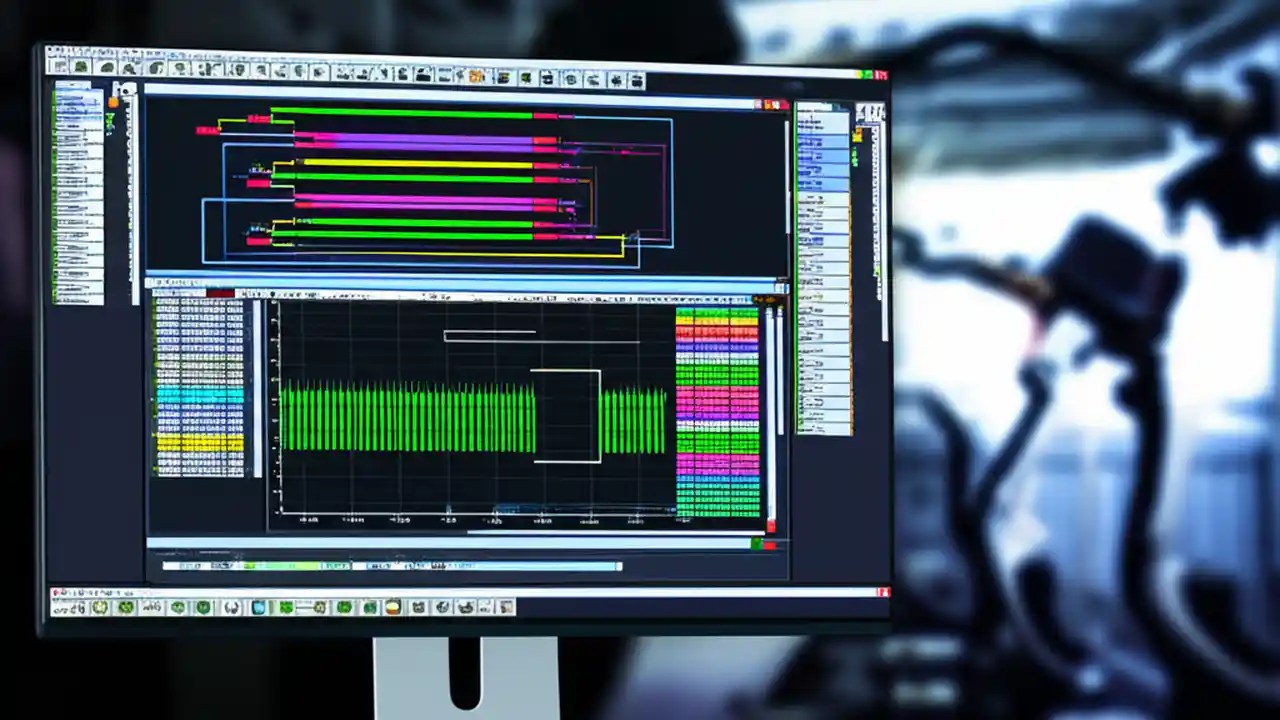Open the blue monitor icon in the bottom toolbar

(x=258, y=607)
